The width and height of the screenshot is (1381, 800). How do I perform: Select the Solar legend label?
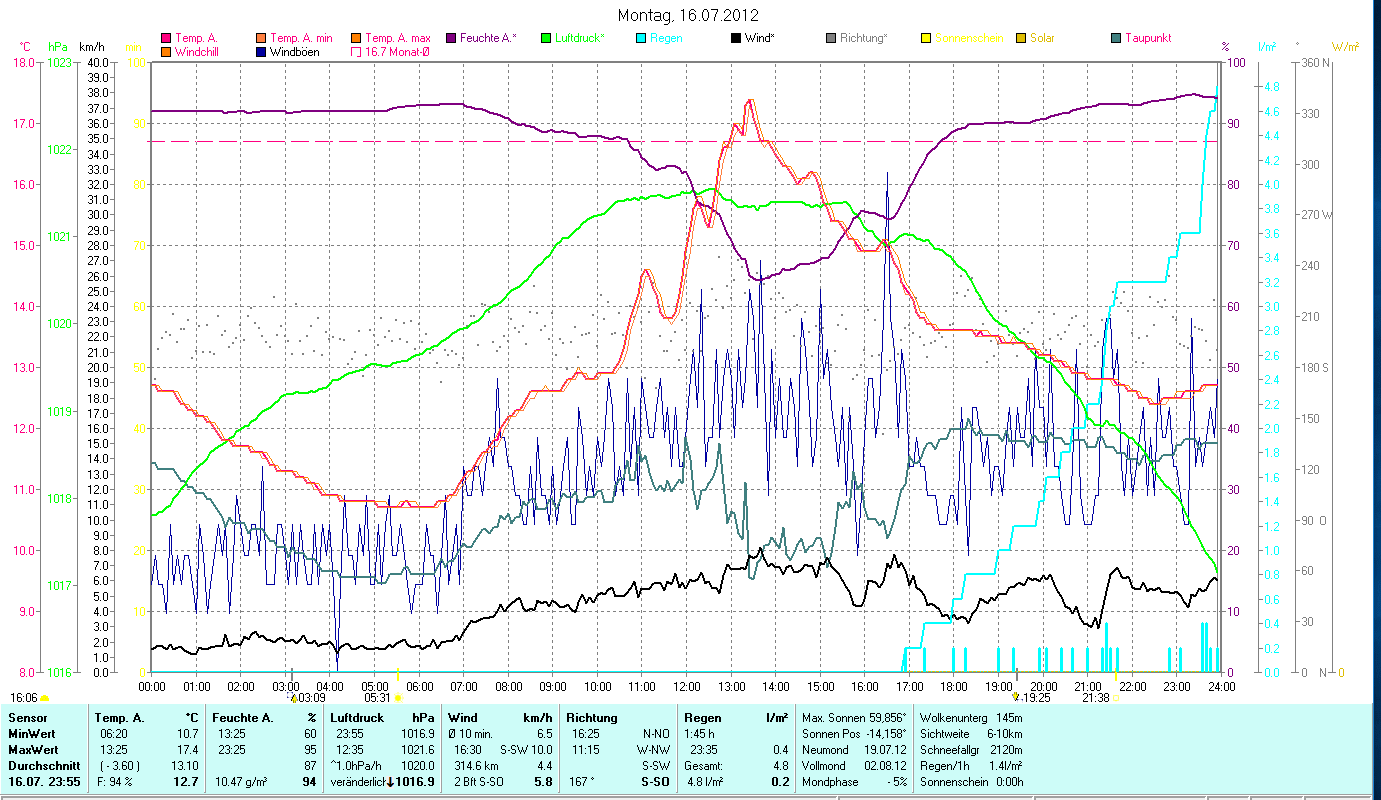pos(1042,38)
